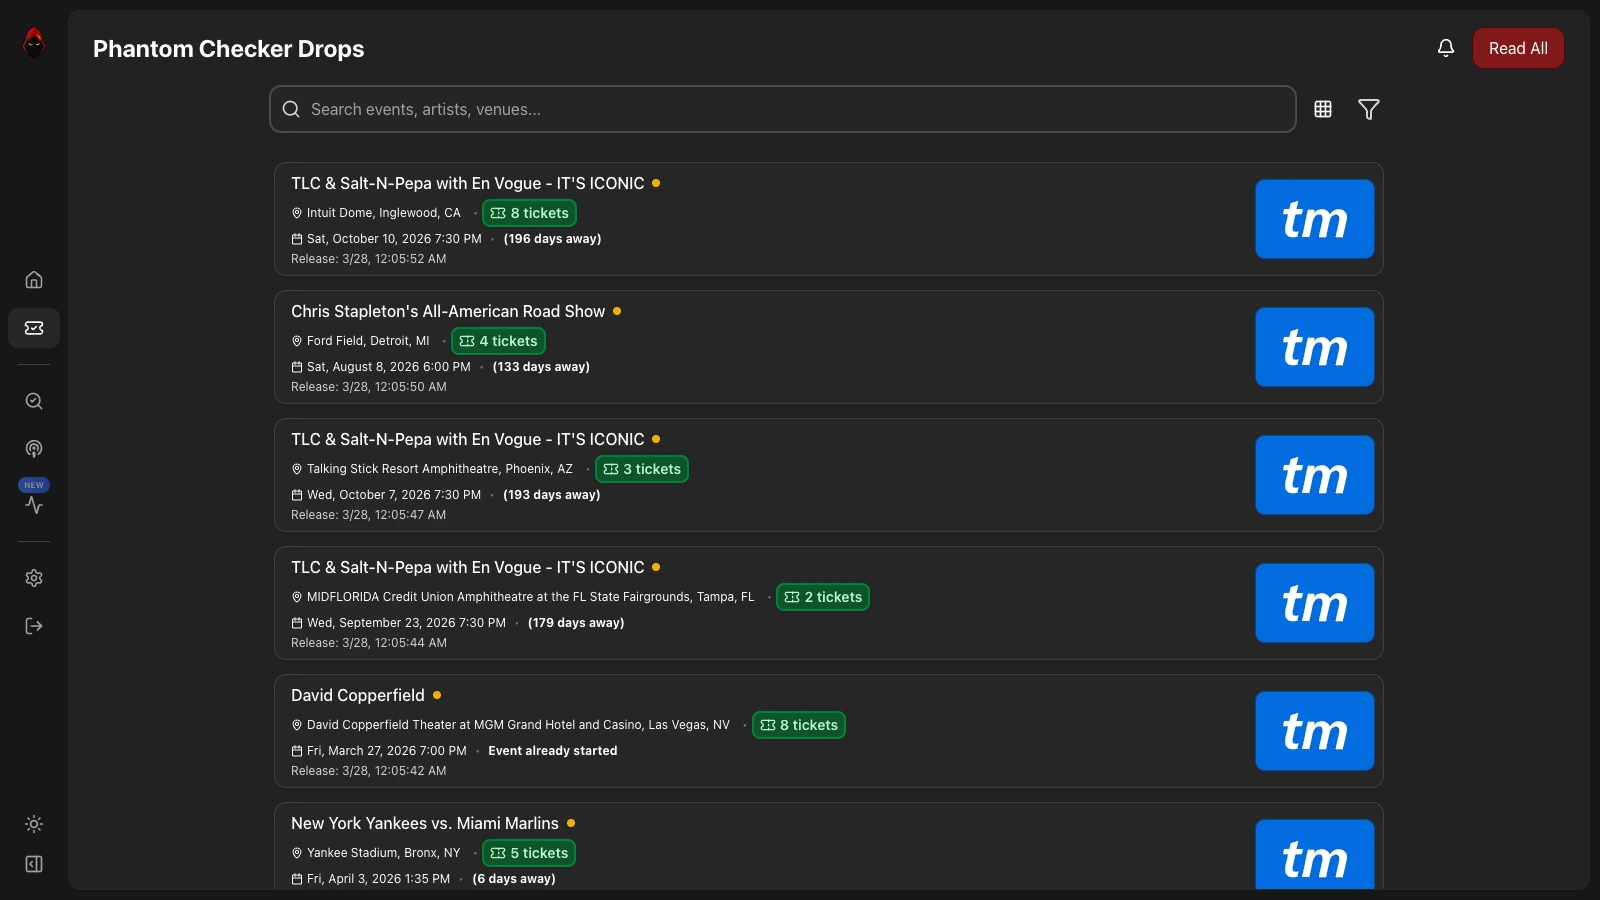Open Ticketmaster logo for Phoenix event
This screenshot has width=1600, height=900.
(1315, 475)
